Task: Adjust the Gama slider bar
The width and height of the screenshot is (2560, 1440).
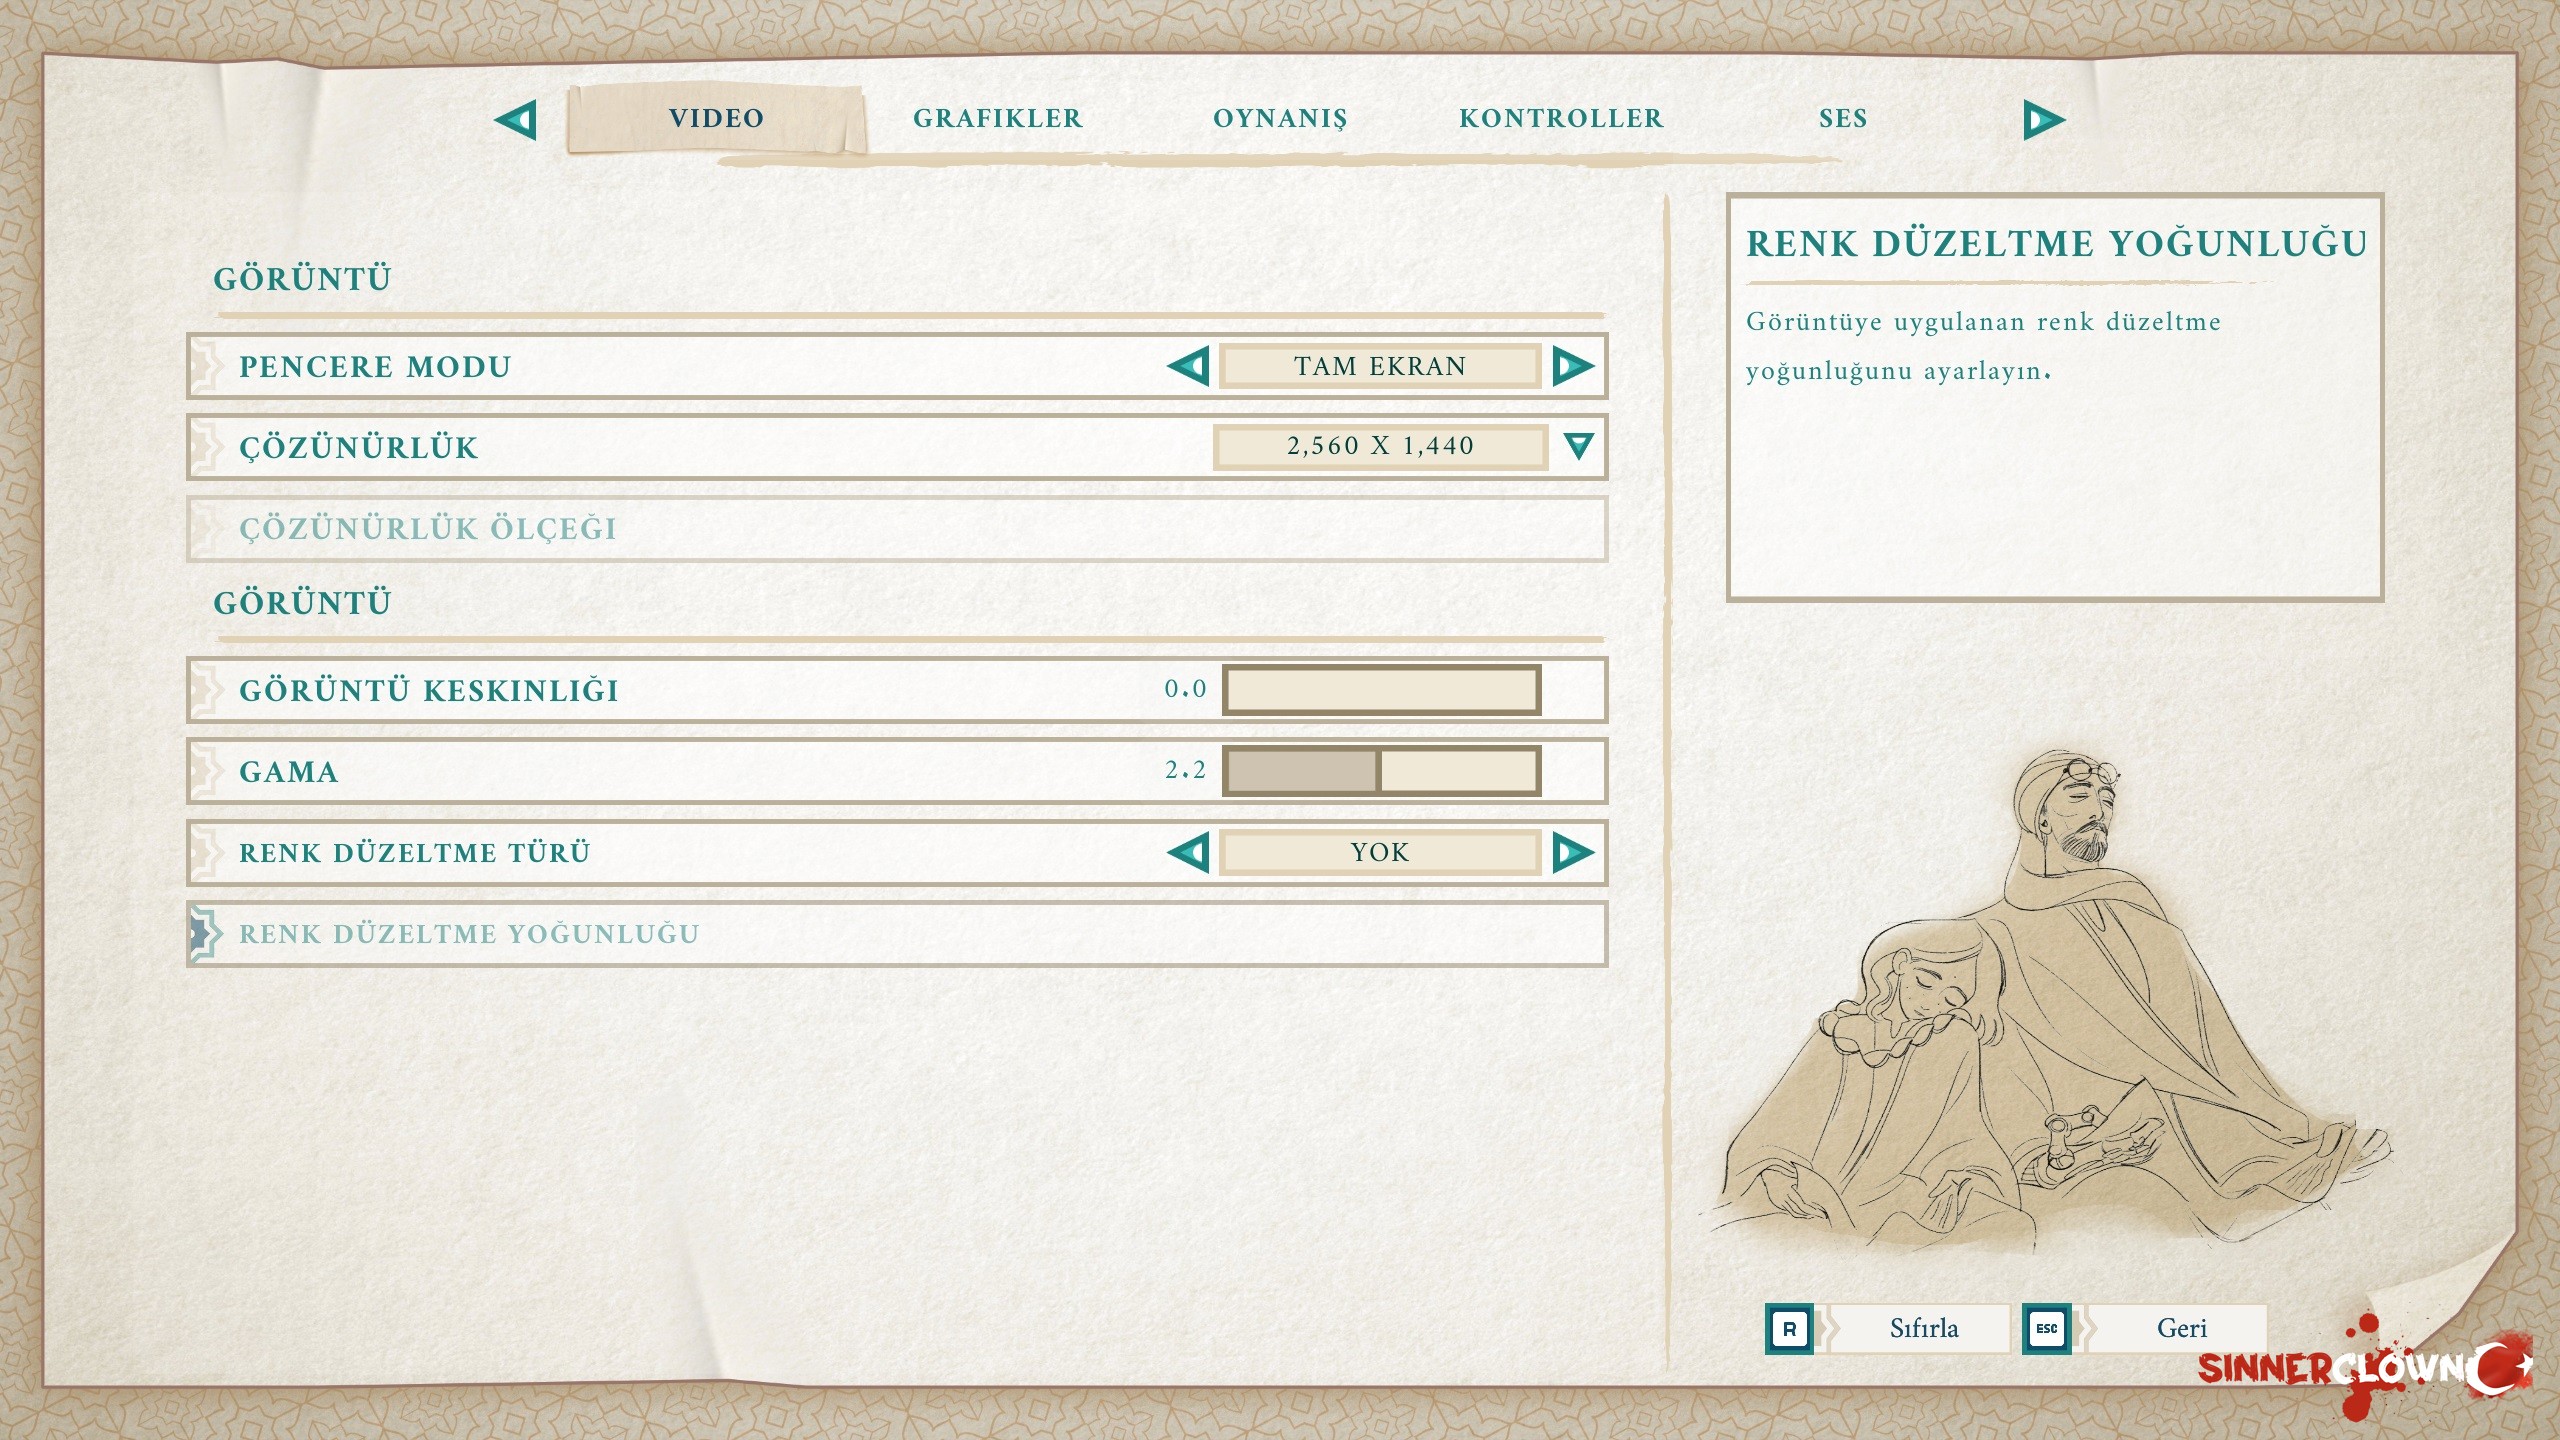Action: point(1381,771)
